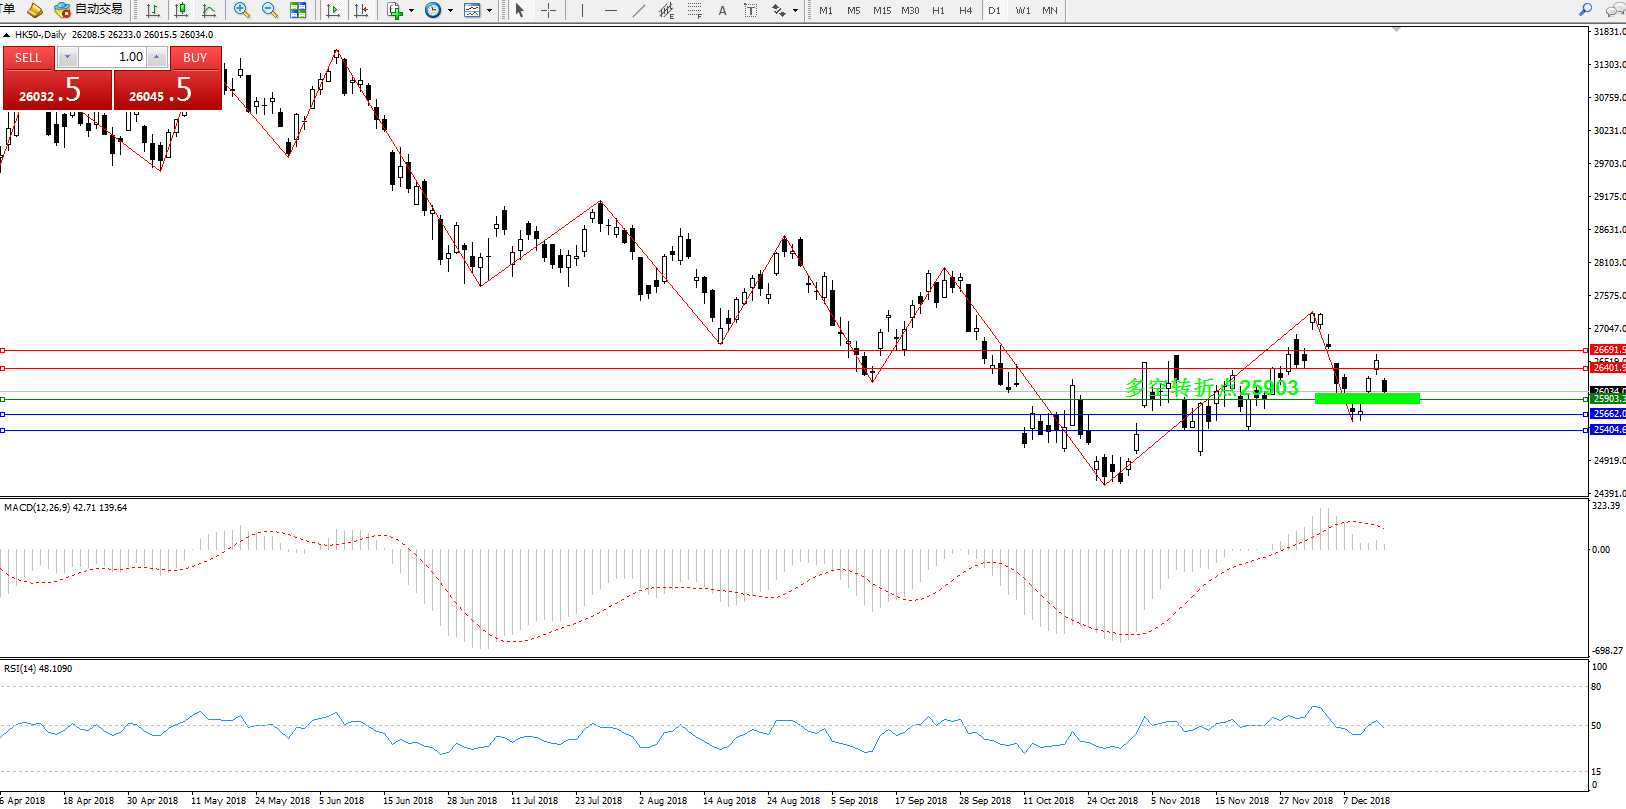
Task: Expand the periodicity clock dropdown
Action: pos(450,11)
